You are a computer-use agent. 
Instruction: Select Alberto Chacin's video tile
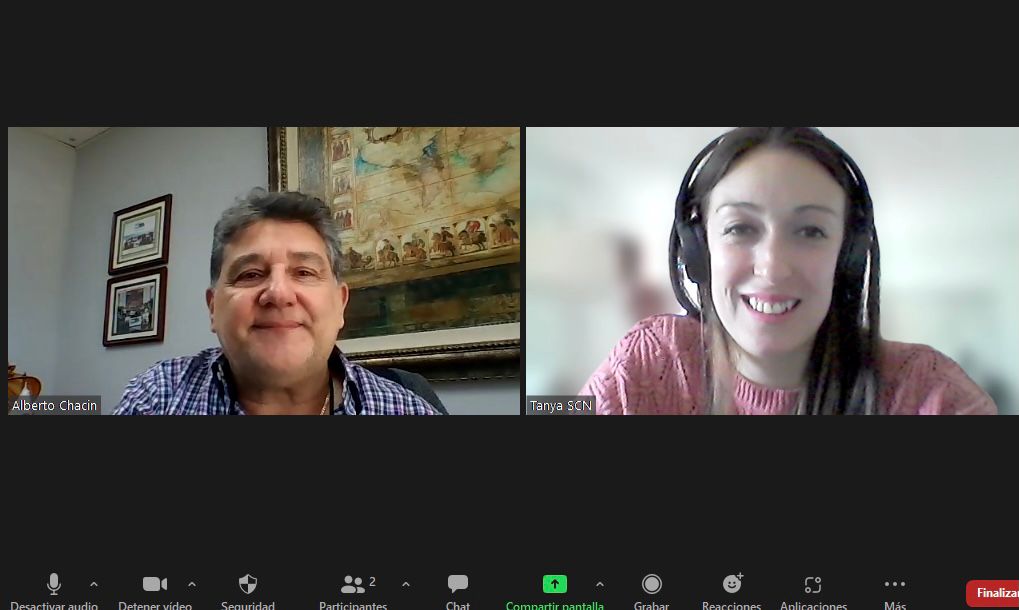pyautogui.click(x=264, y=270)
